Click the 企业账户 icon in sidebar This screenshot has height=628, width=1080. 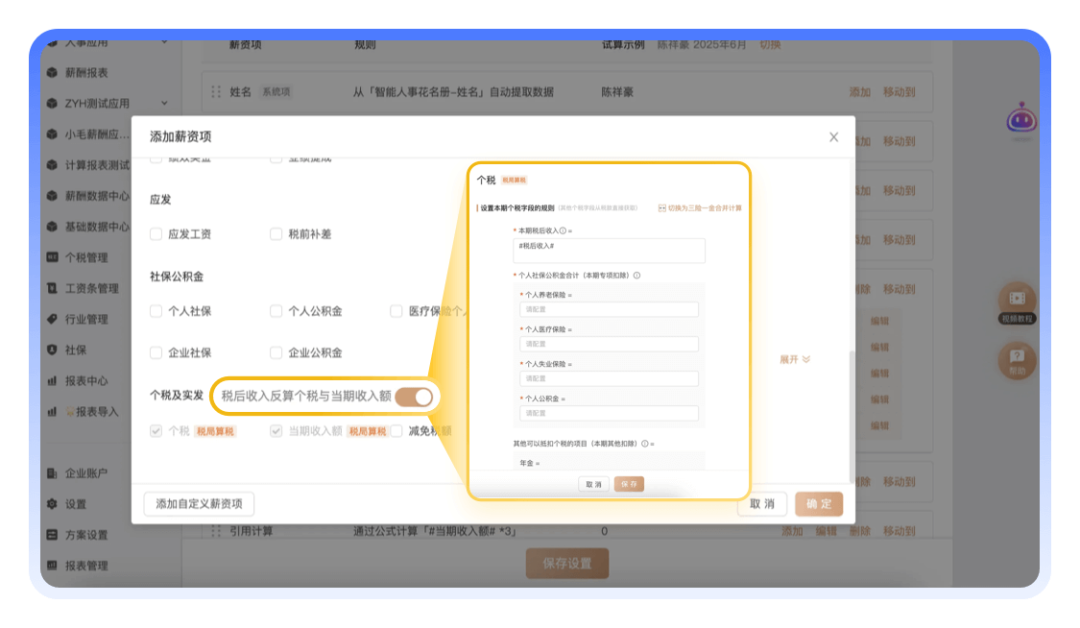coord(52,473)
